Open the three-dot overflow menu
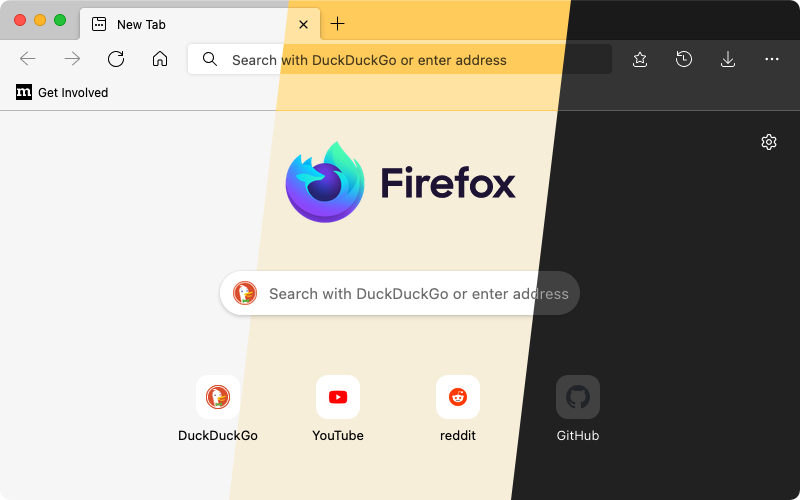 [x=771, y=59]
